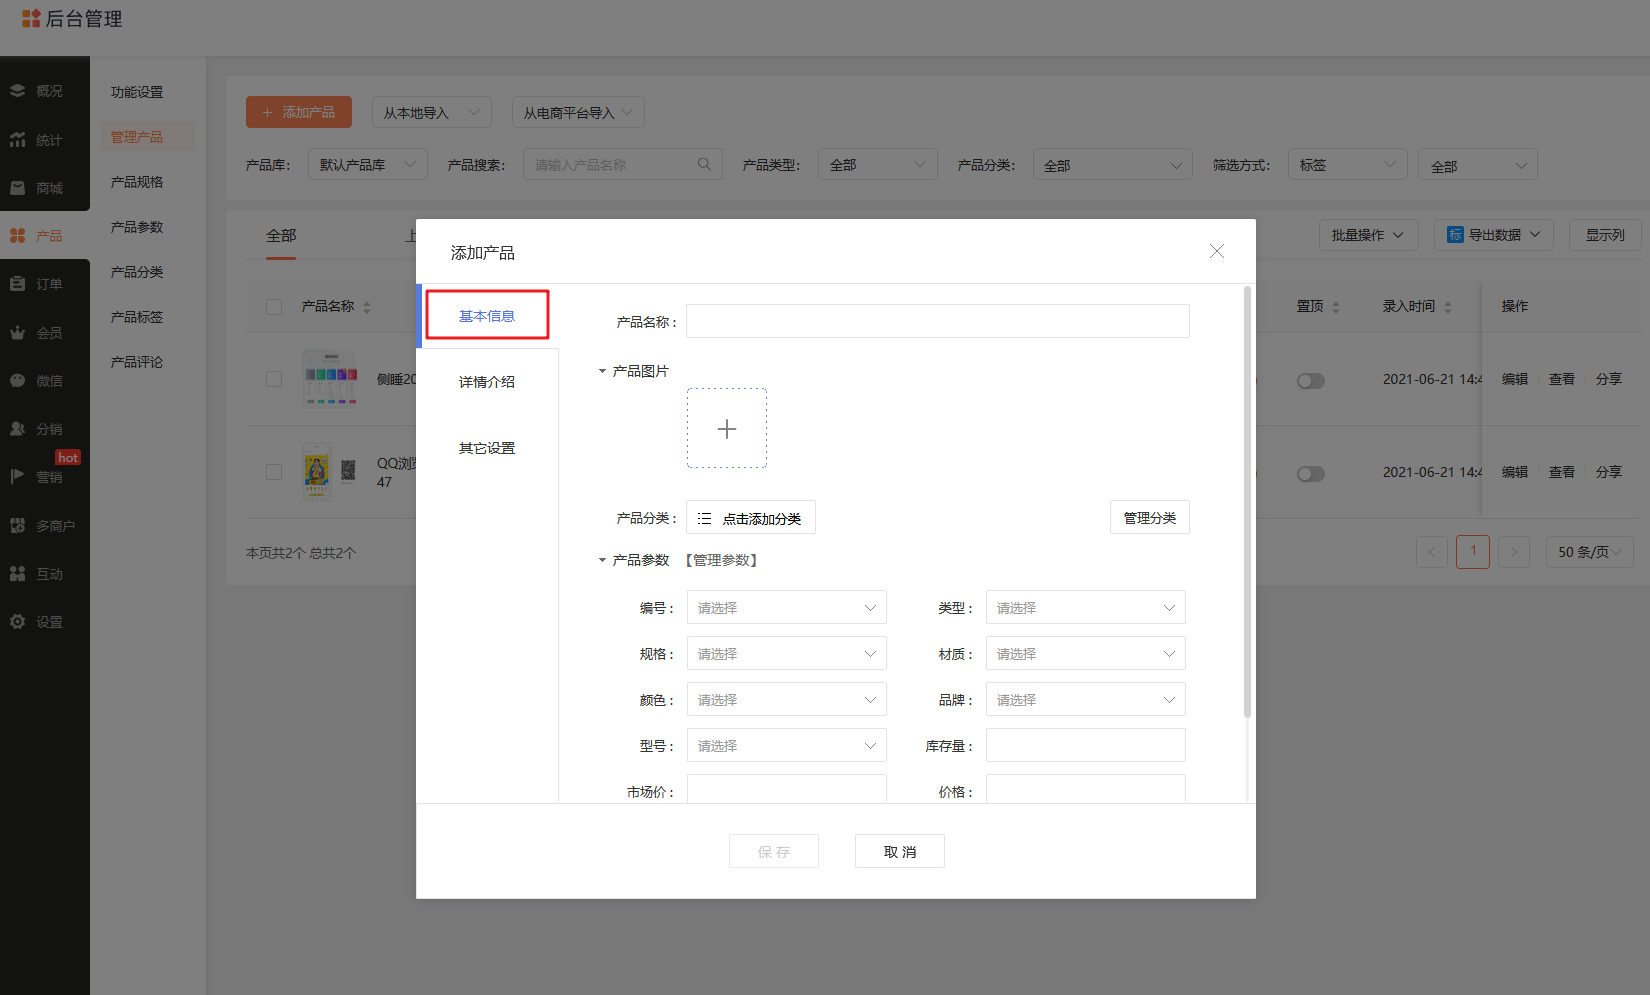
Task: Click the 【管理参数】 link
Action: [x=722, y=560]
